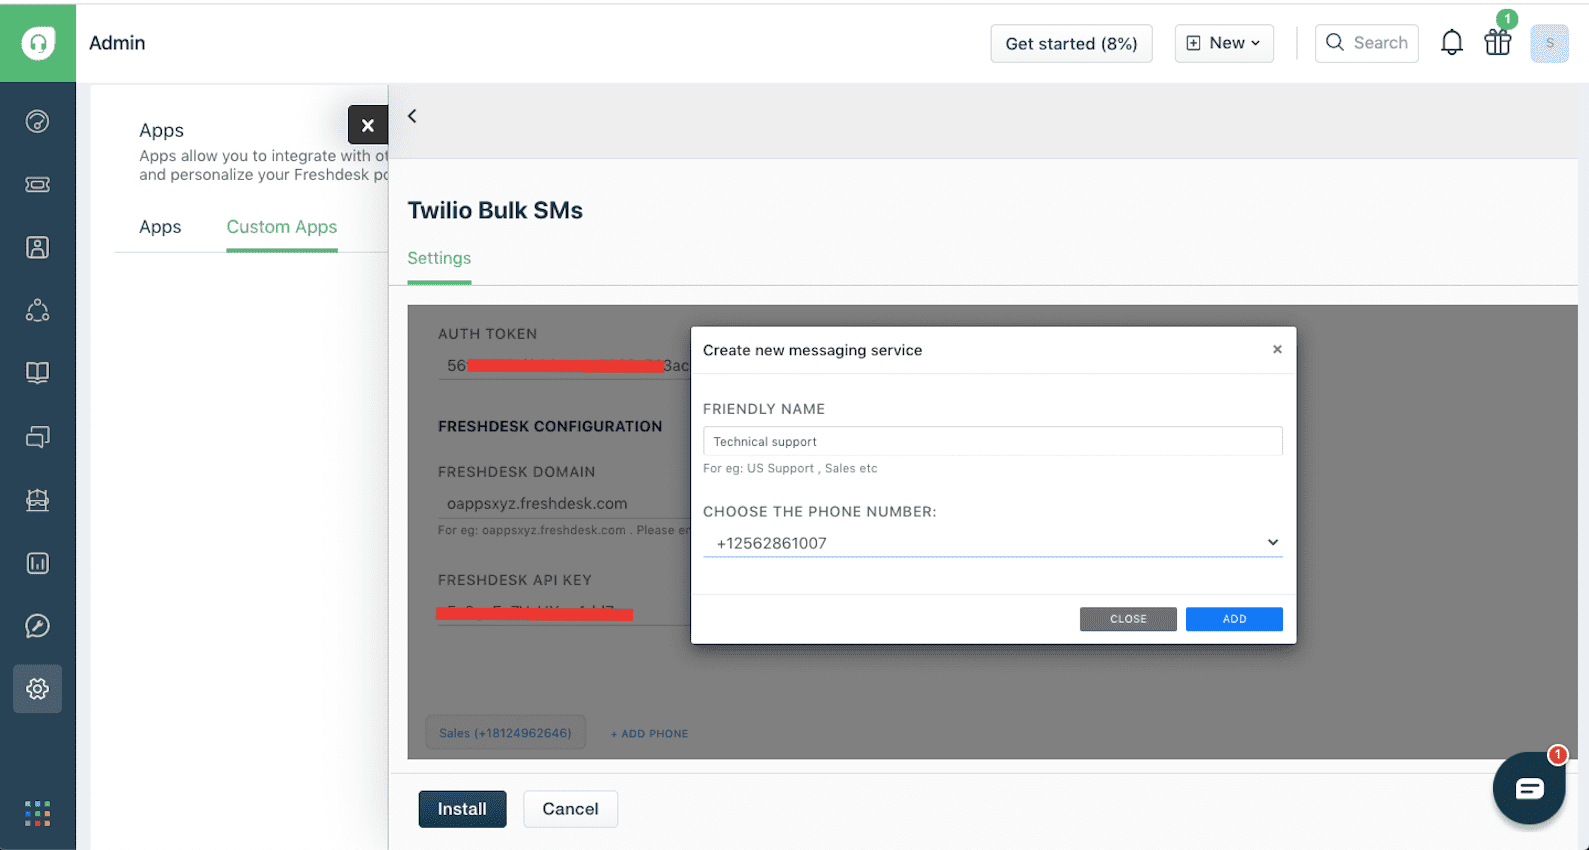Screen dimensions: 1589x850
Task: Click the CLOSE button in dialog
Action: click(1128, 619)
